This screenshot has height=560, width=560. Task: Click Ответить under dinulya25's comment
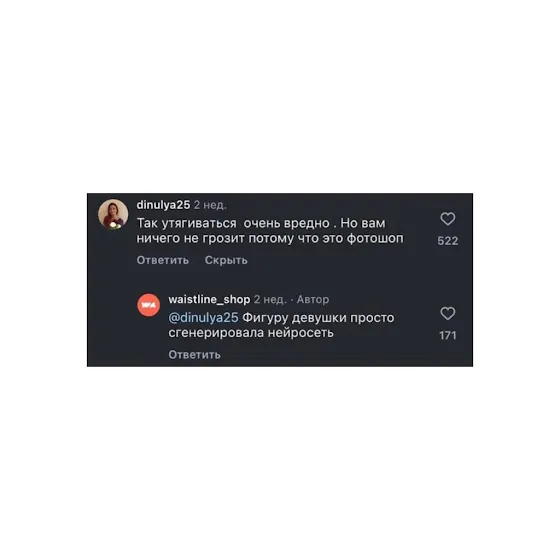coord(162,260)
